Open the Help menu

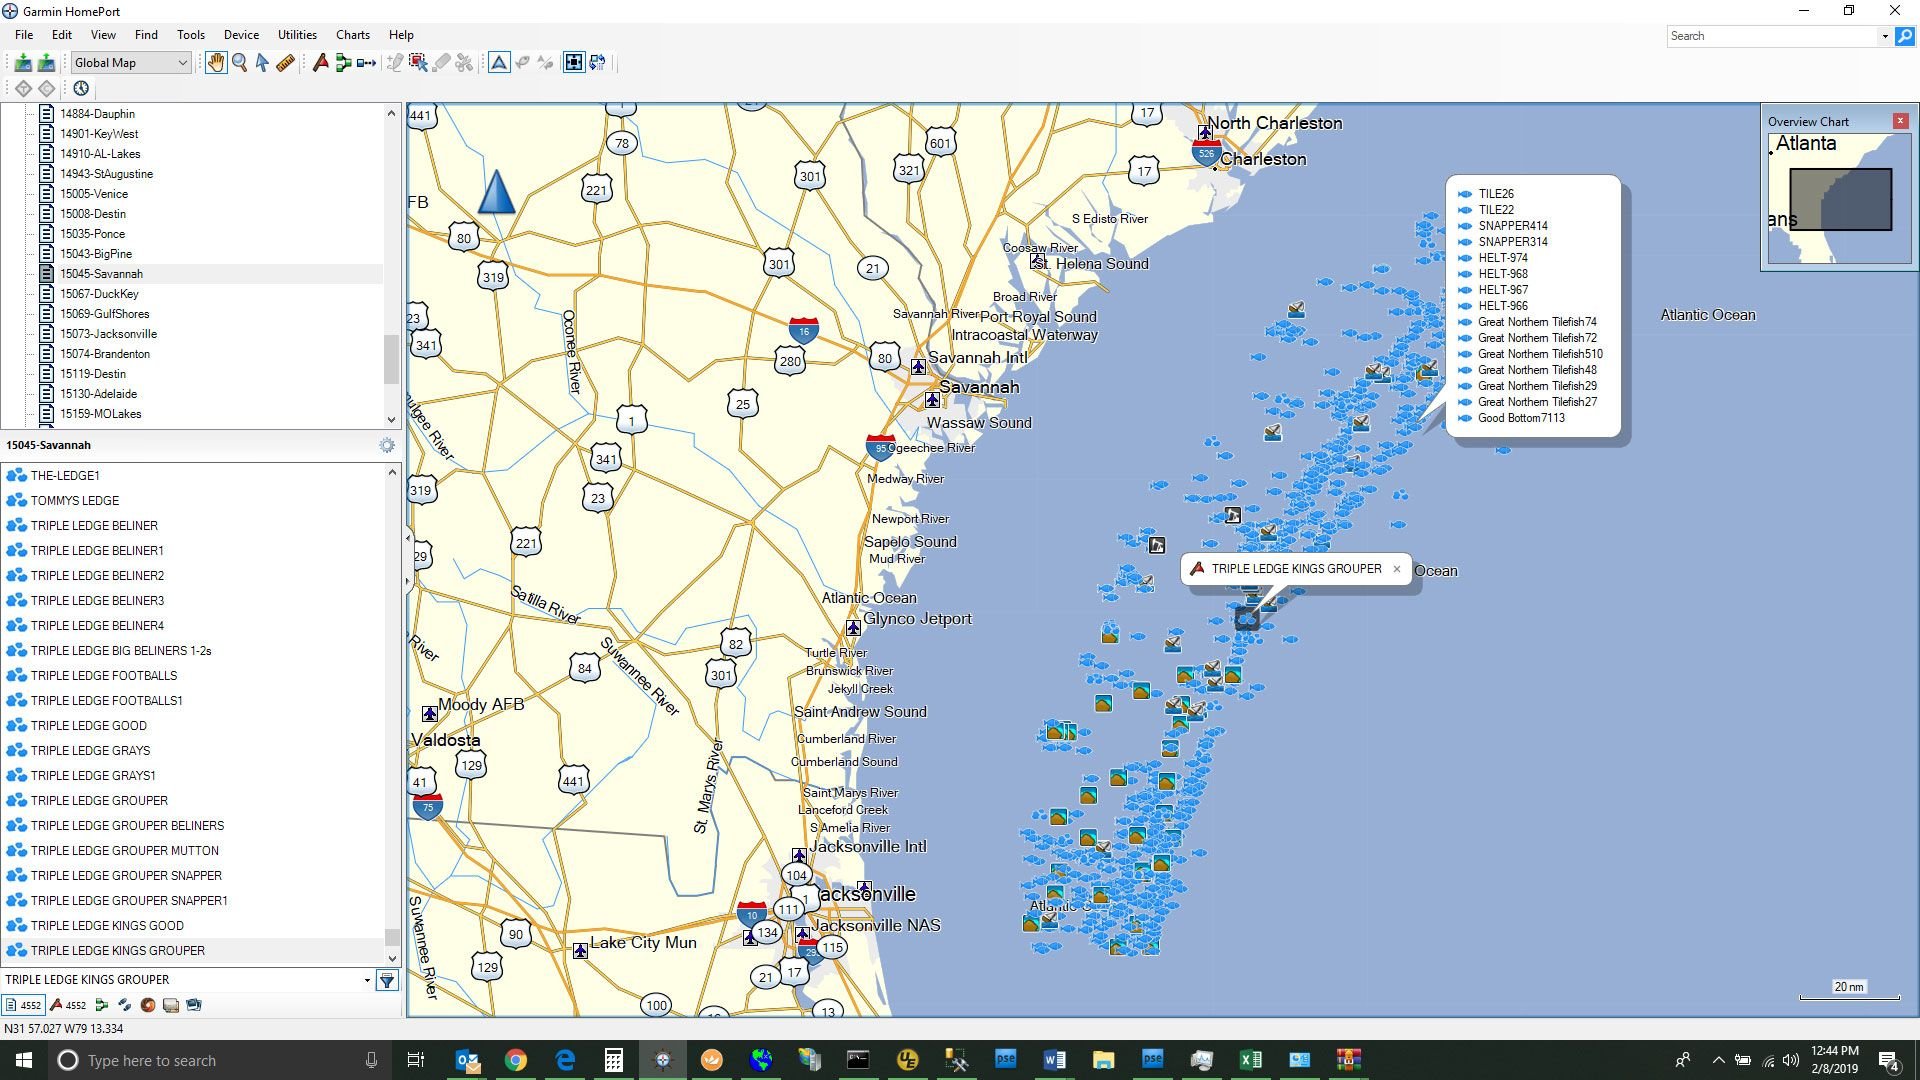point(401,35)
